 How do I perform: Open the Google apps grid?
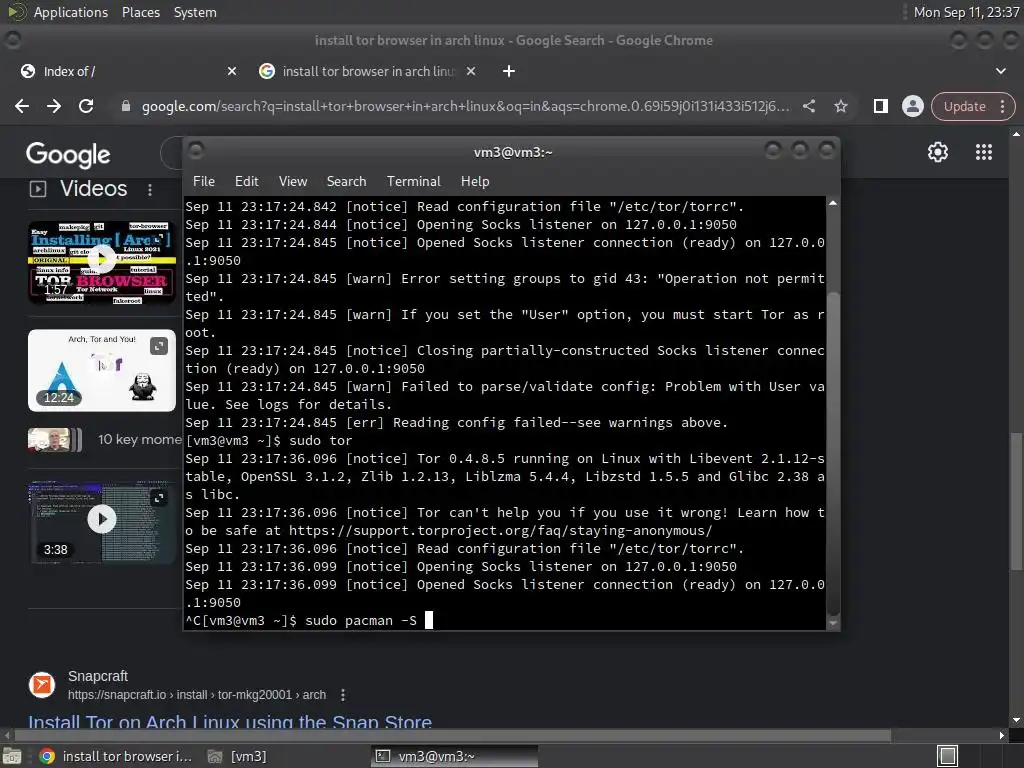[984, 152]
